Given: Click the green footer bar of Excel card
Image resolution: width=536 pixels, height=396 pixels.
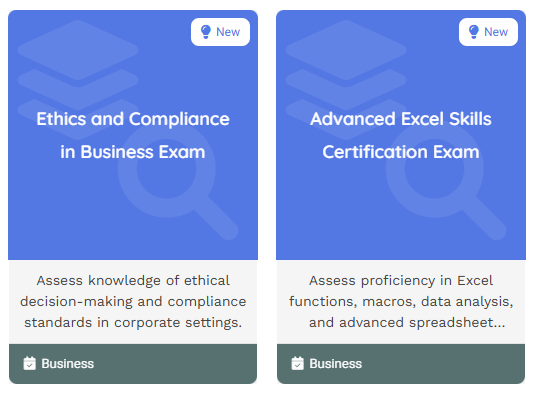Looking at the screenshot, I should [401, 364].
